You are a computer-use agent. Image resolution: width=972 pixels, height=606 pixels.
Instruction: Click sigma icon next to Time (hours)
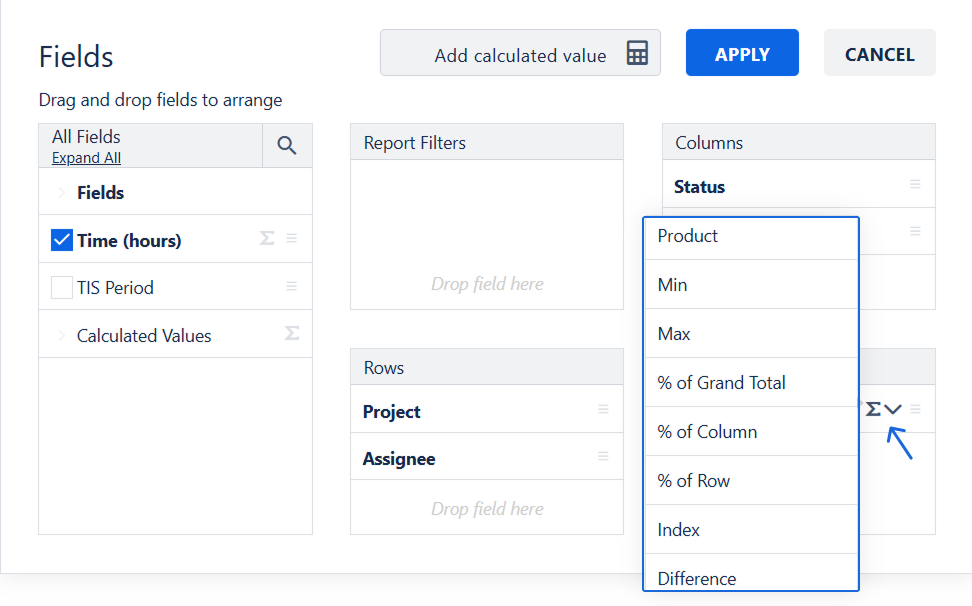coord(267,238)
